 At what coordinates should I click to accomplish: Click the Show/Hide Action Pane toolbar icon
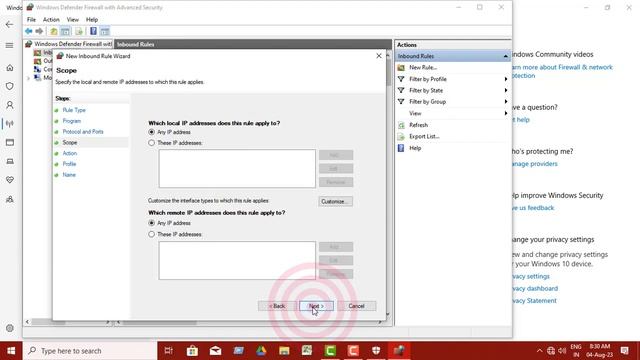tap(105, 31)
